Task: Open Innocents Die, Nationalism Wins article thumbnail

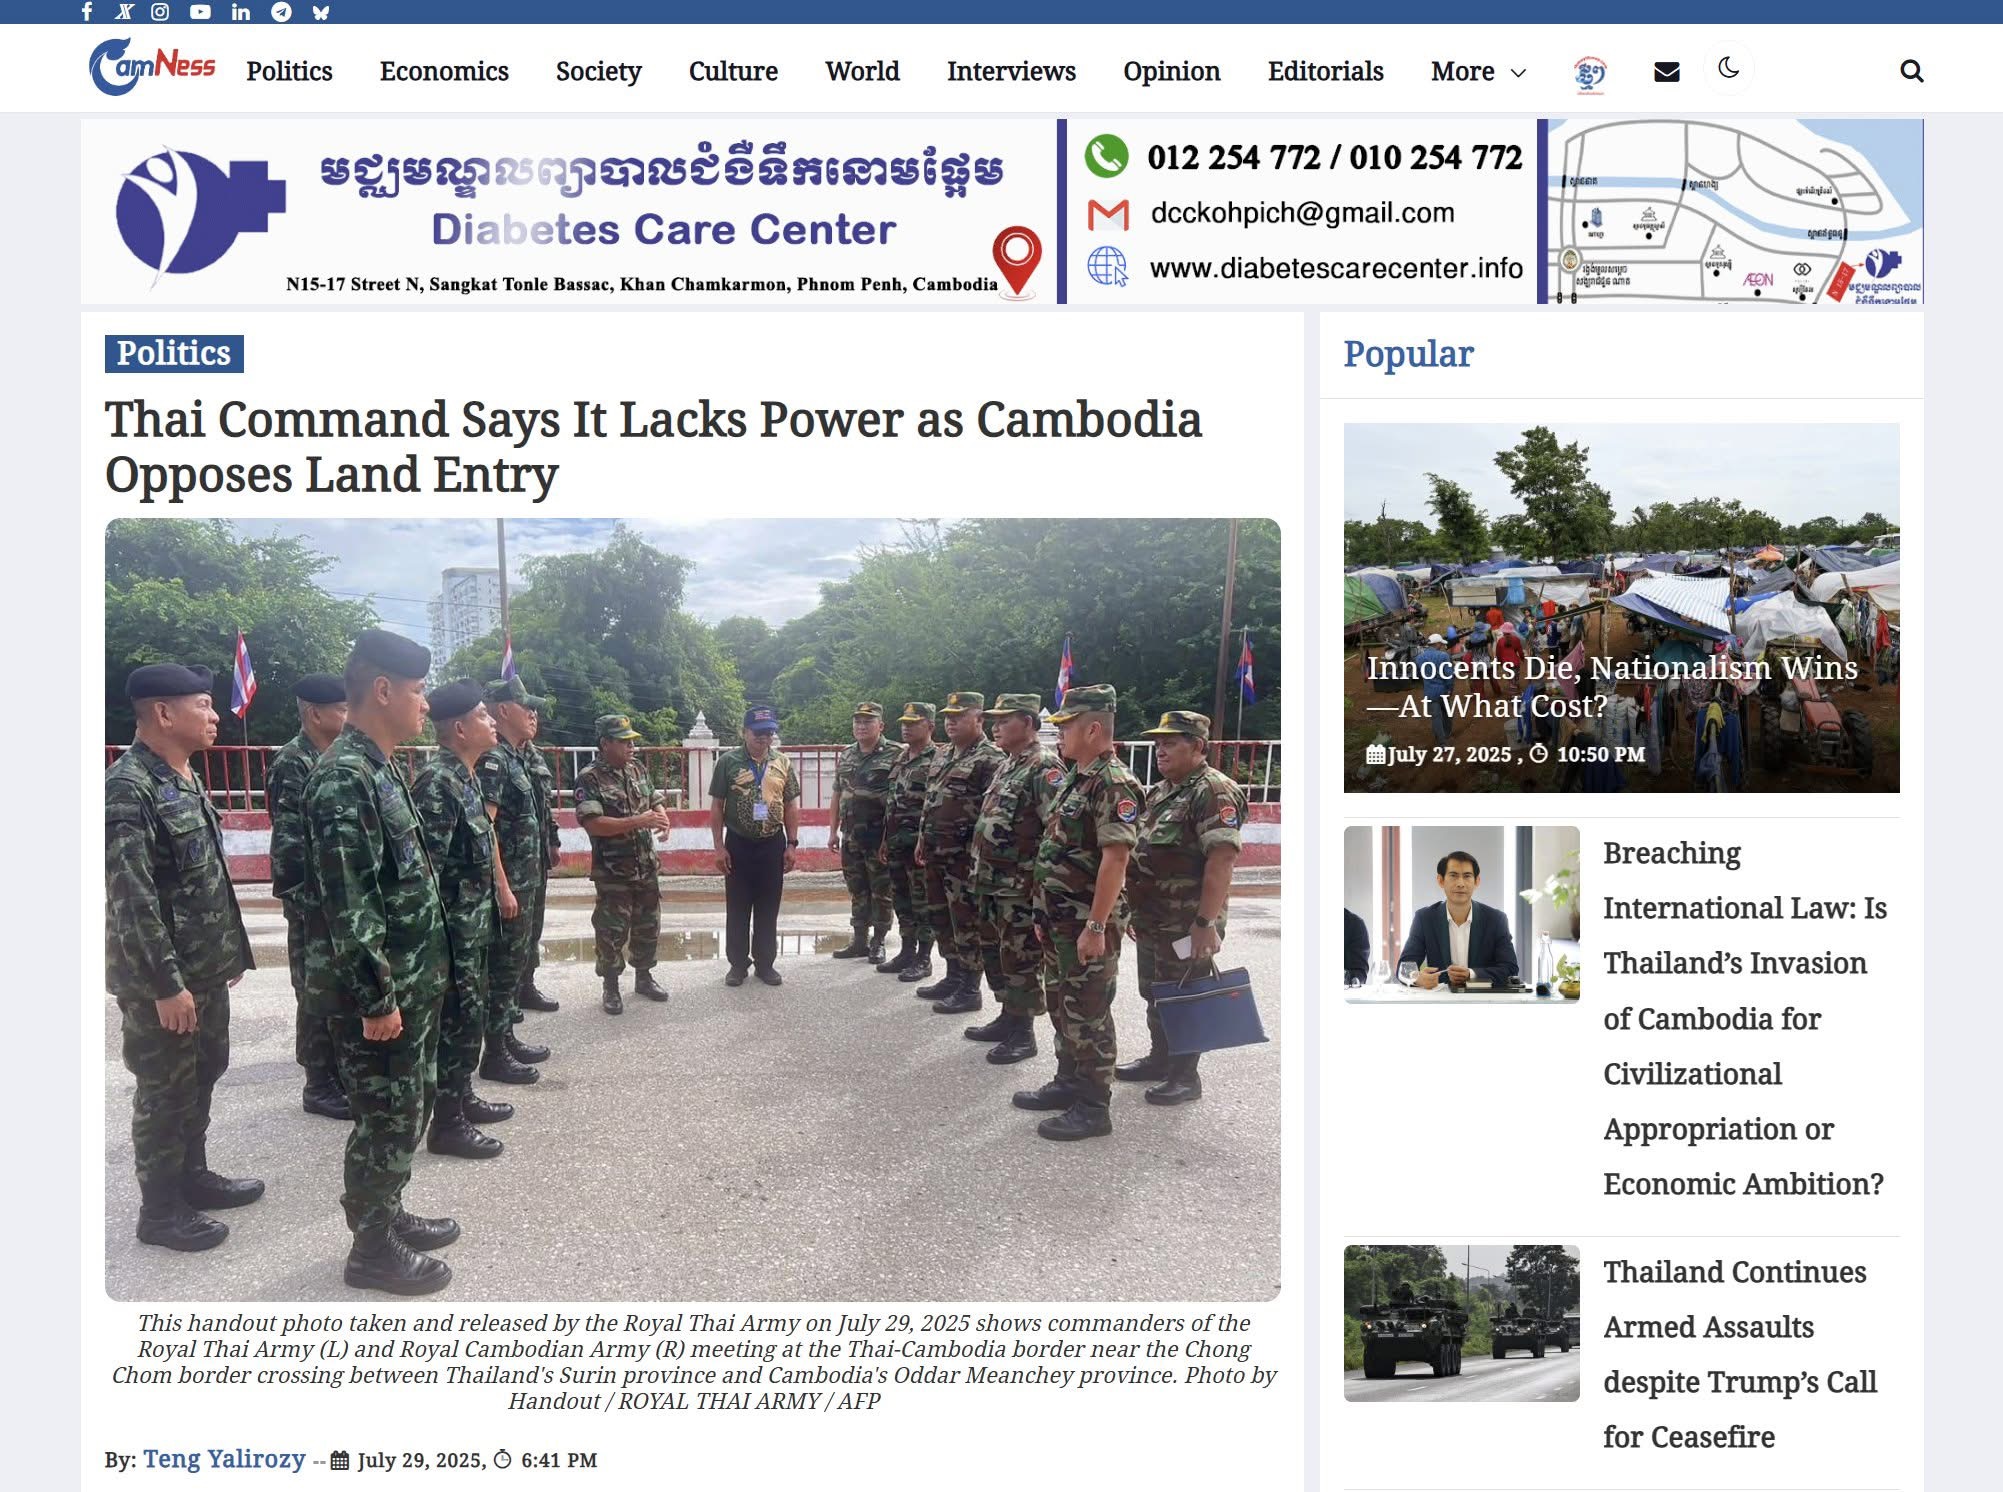Action: pyautogui.click(x=1621, y=608)
